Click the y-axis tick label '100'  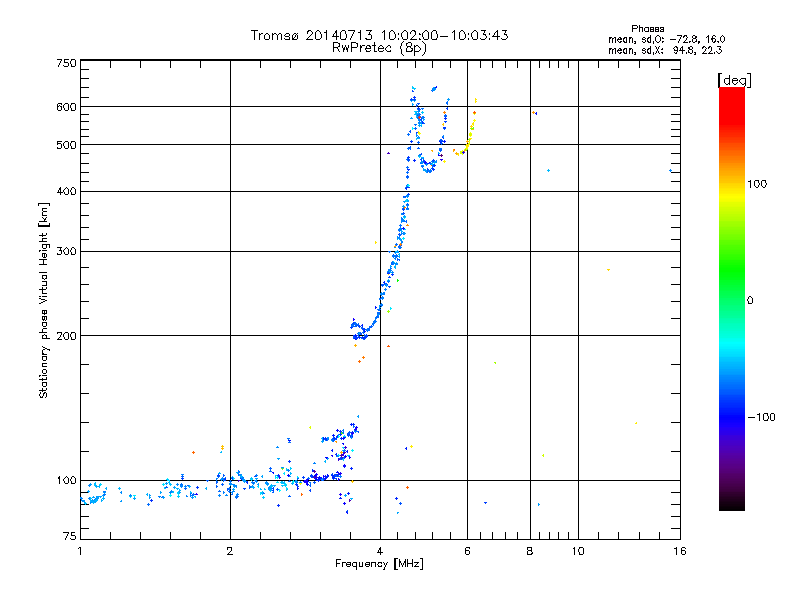click(x=66, y=481)
